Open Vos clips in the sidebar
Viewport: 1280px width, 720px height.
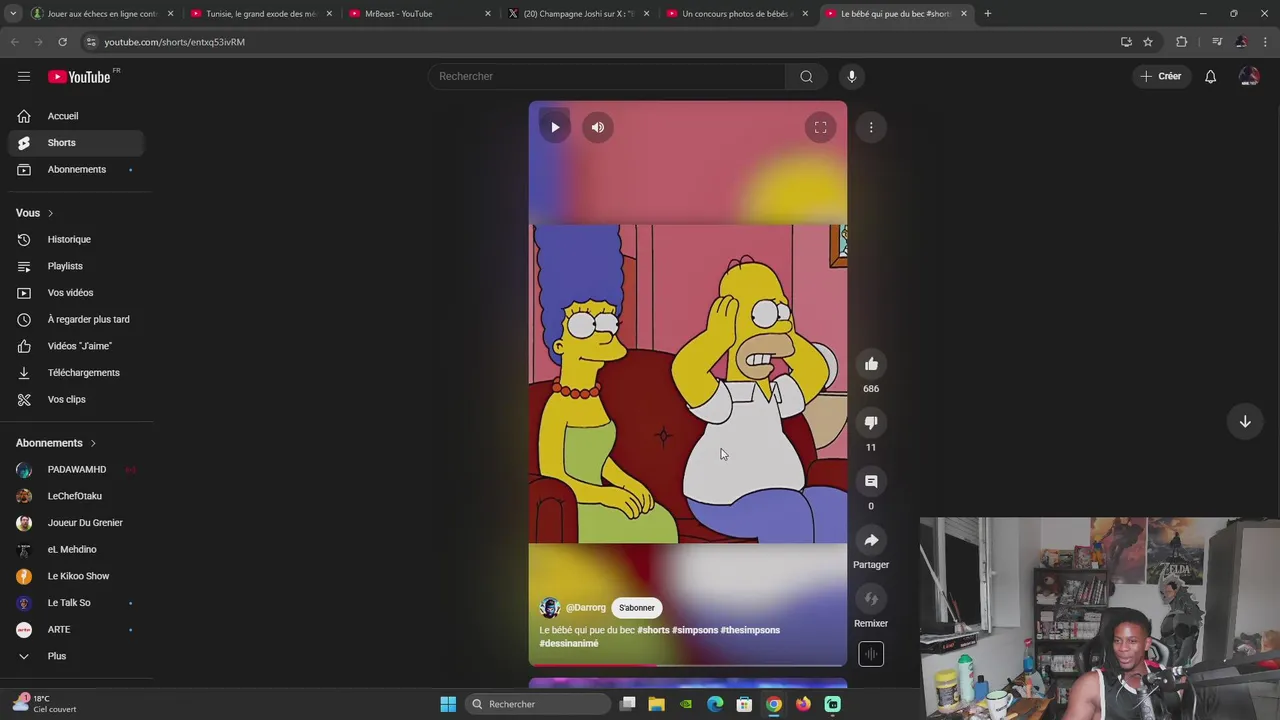click(x=76, y=399)
